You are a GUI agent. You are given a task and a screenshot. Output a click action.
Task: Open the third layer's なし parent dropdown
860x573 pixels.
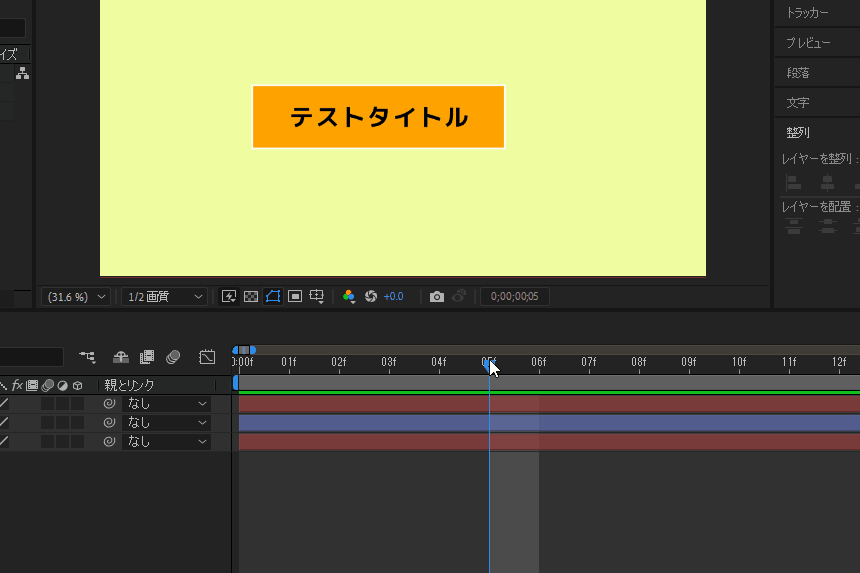(x=166, y=441)
